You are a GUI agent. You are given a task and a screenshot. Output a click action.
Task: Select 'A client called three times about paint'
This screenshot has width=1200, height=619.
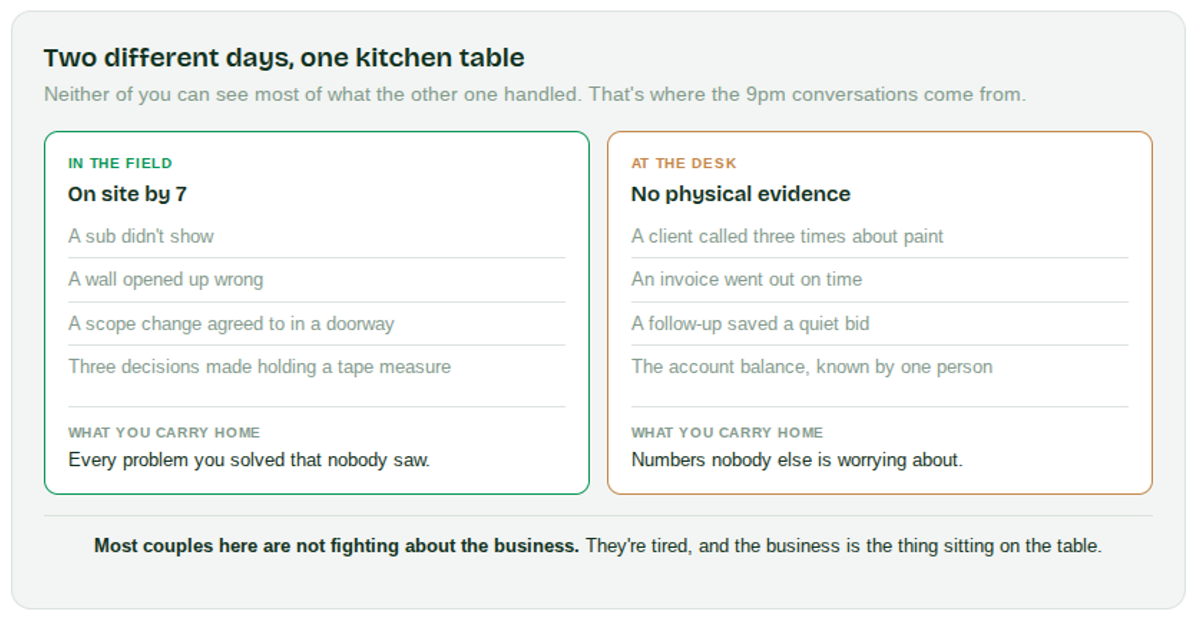click(879, 236)
